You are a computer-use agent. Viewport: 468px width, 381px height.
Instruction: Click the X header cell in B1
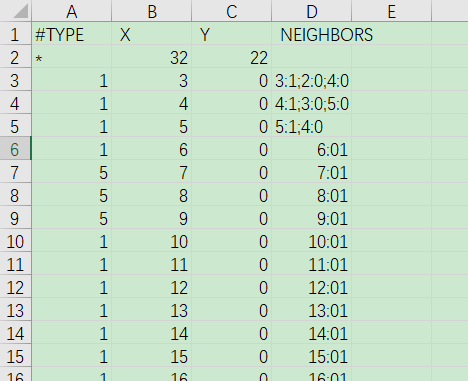pos(151,34)
